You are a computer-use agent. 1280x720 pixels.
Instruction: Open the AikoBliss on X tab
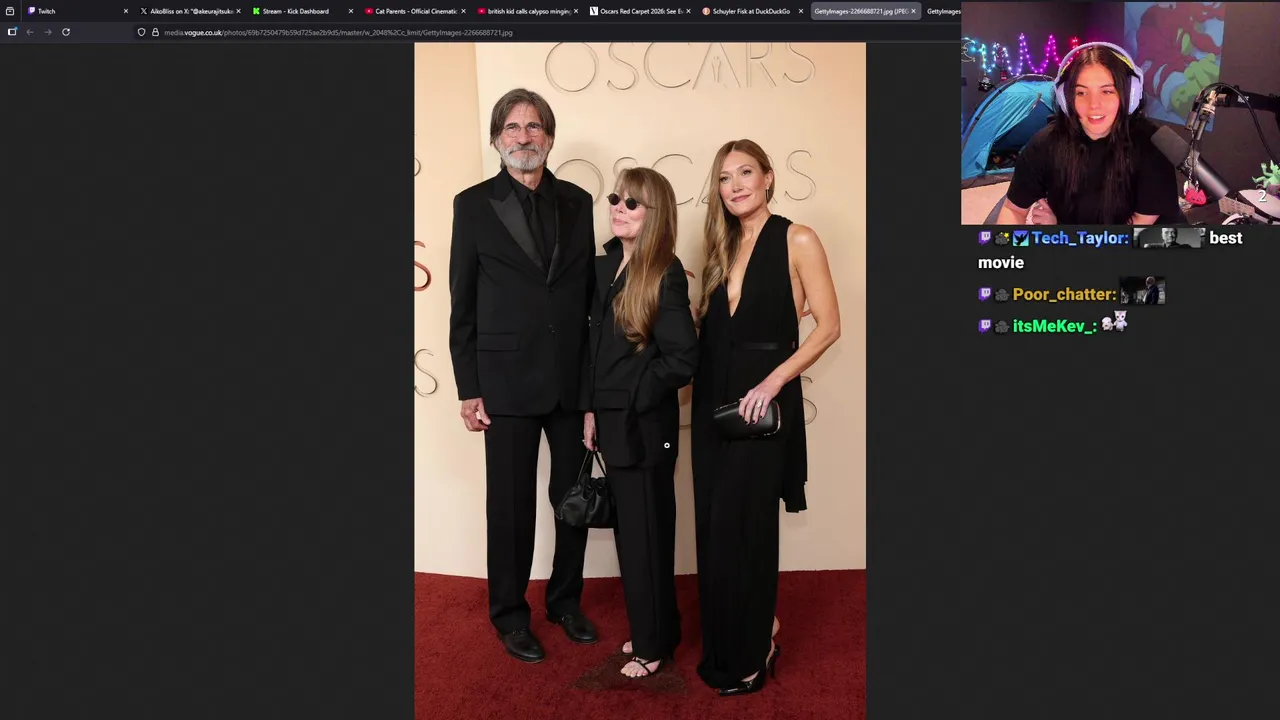tap(188, 11)
